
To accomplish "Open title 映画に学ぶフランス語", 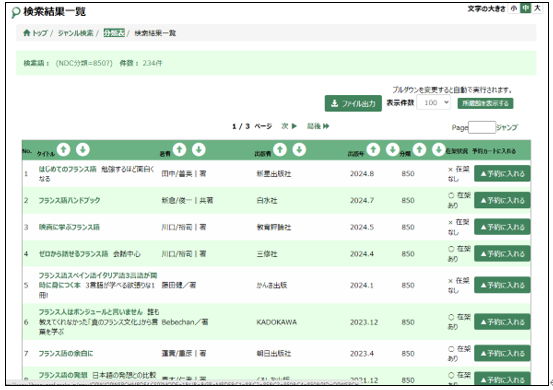I will click(69, 227).
